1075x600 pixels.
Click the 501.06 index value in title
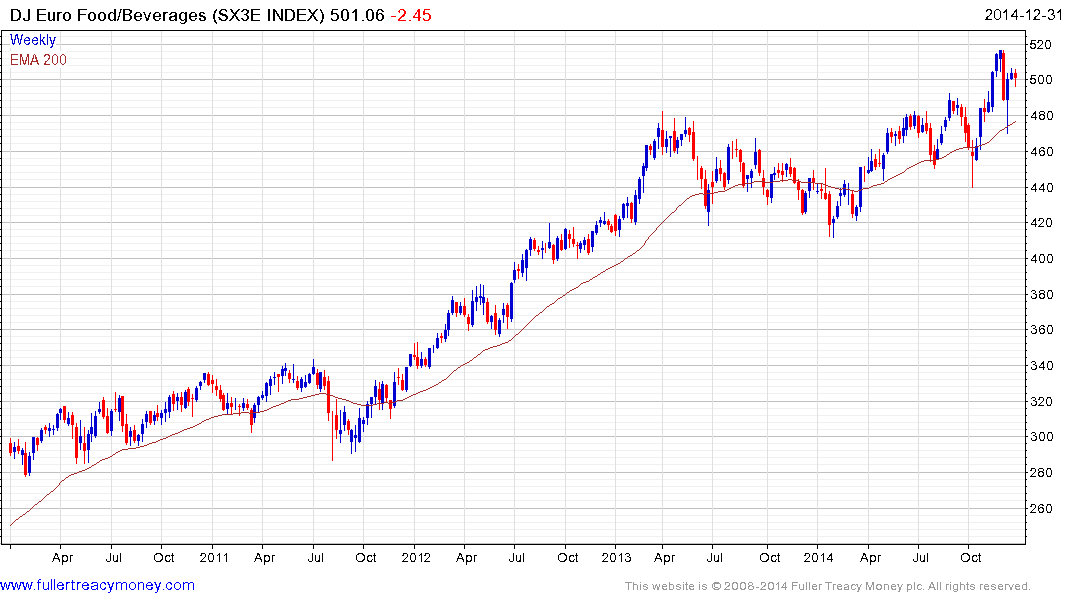pos(357,15)
